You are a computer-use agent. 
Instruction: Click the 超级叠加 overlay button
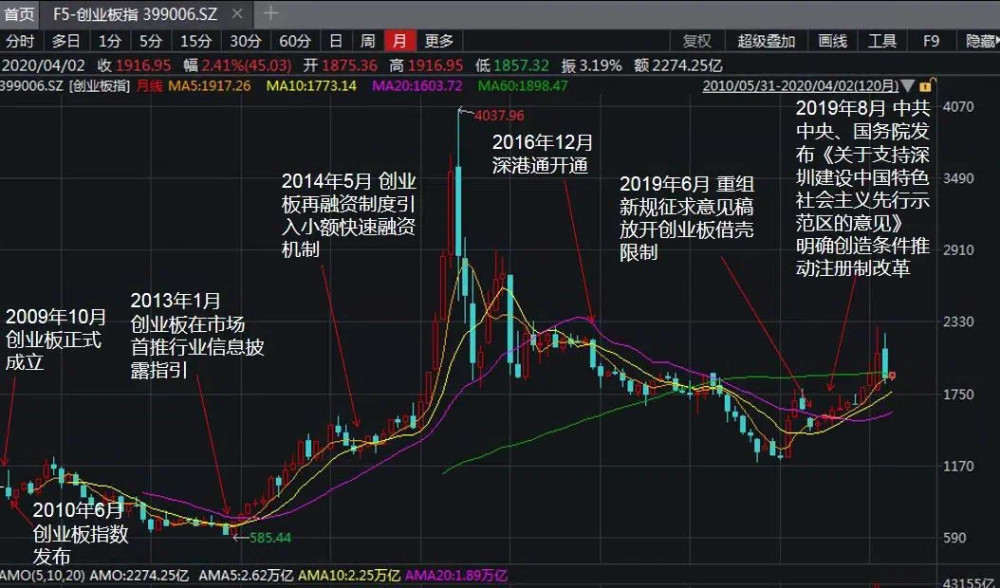tap(767, 41)
